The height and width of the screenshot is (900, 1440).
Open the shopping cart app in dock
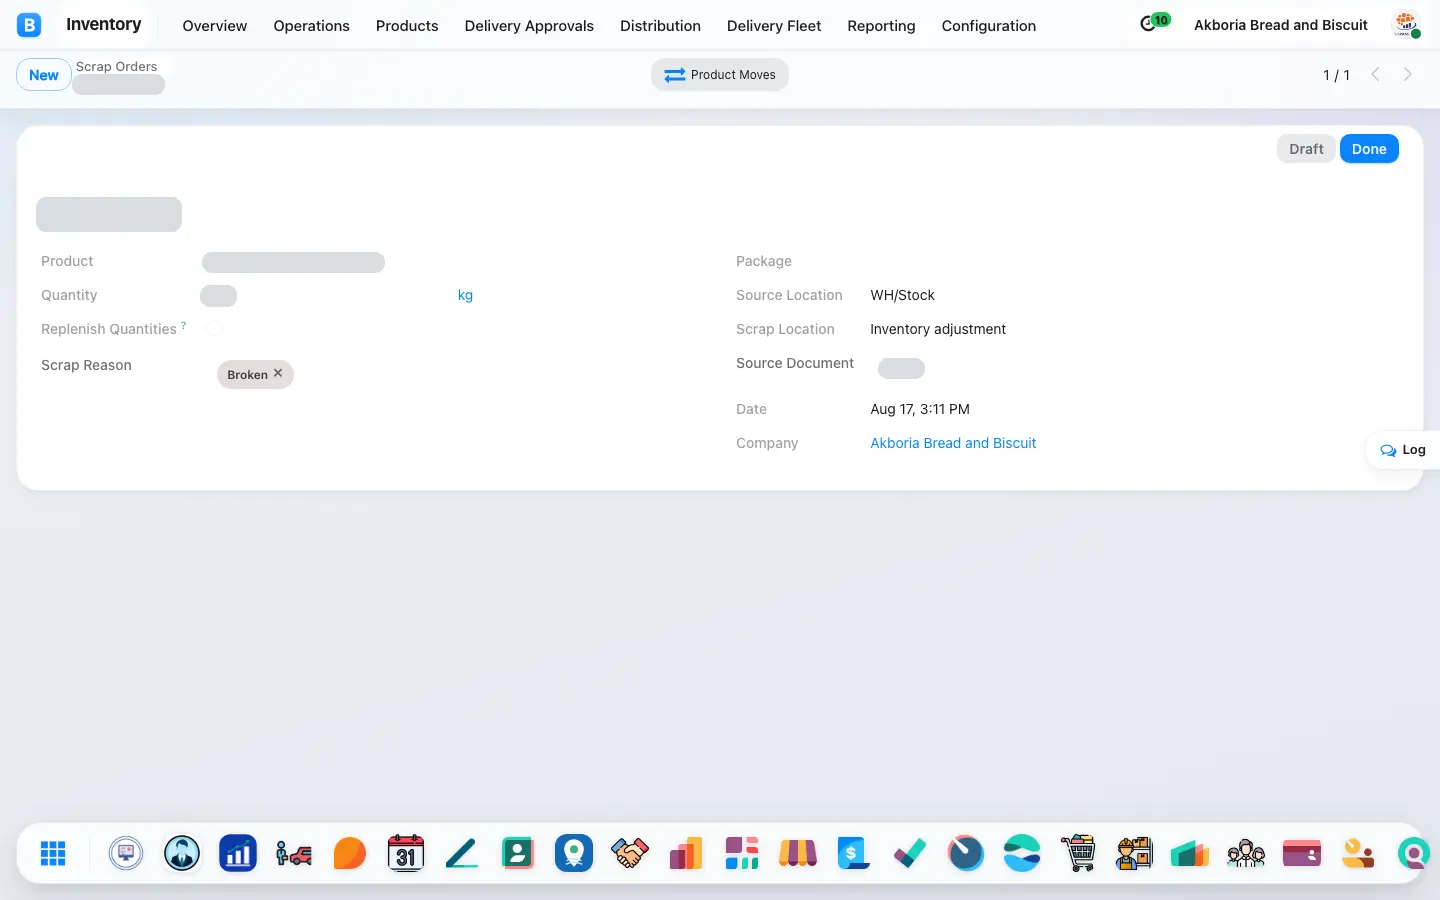pyautogui.click(x=1078, y=853)
